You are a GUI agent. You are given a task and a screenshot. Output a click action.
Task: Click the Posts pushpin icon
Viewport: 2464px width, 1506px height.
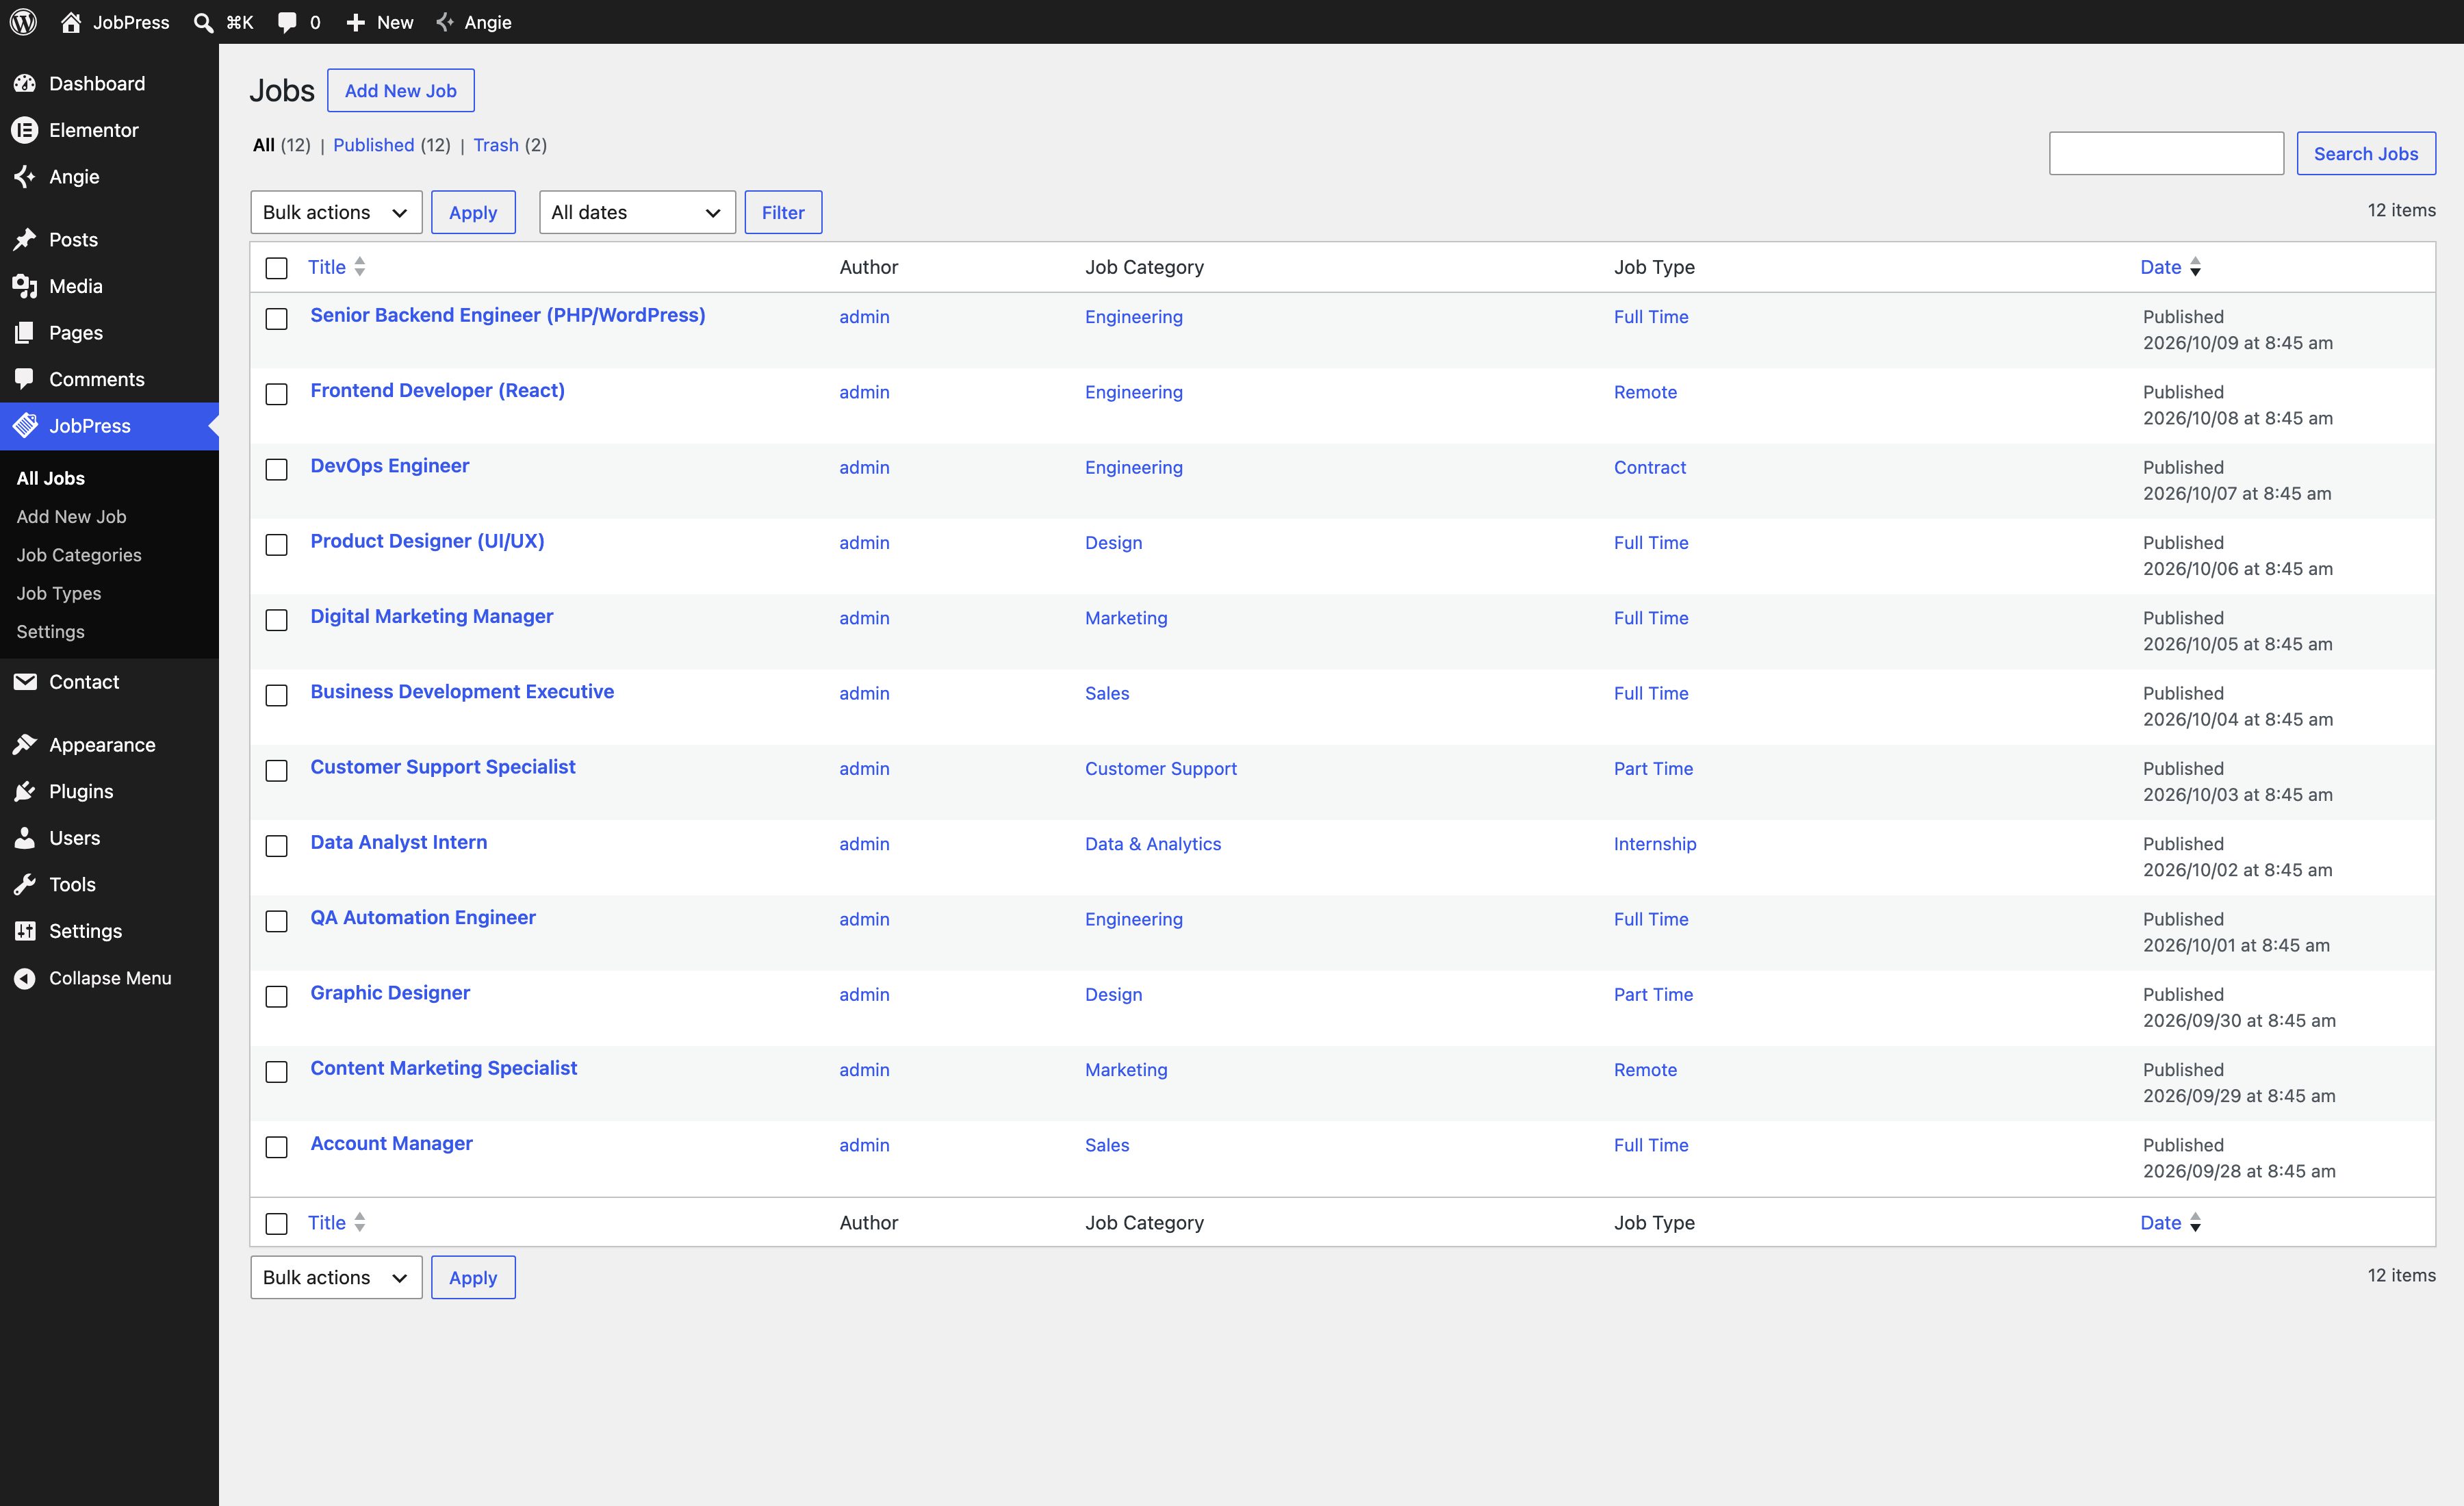coord(25,240)
